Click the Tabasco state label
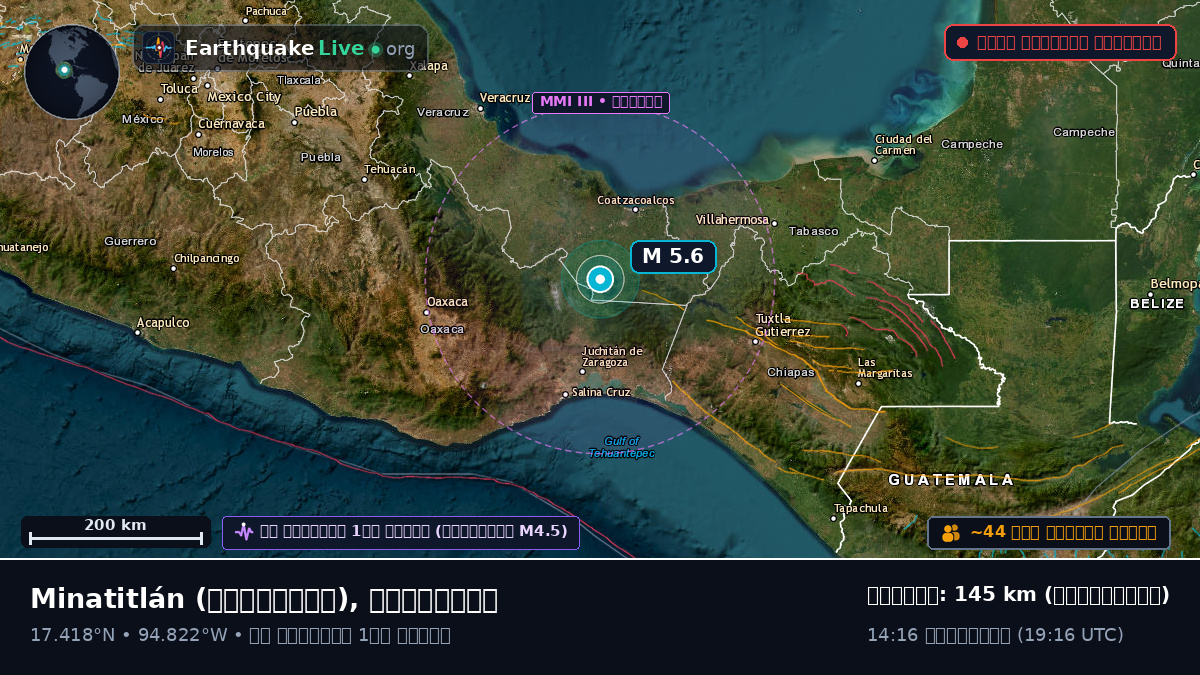Viewport: 1200px width, 675px height. 814,231
